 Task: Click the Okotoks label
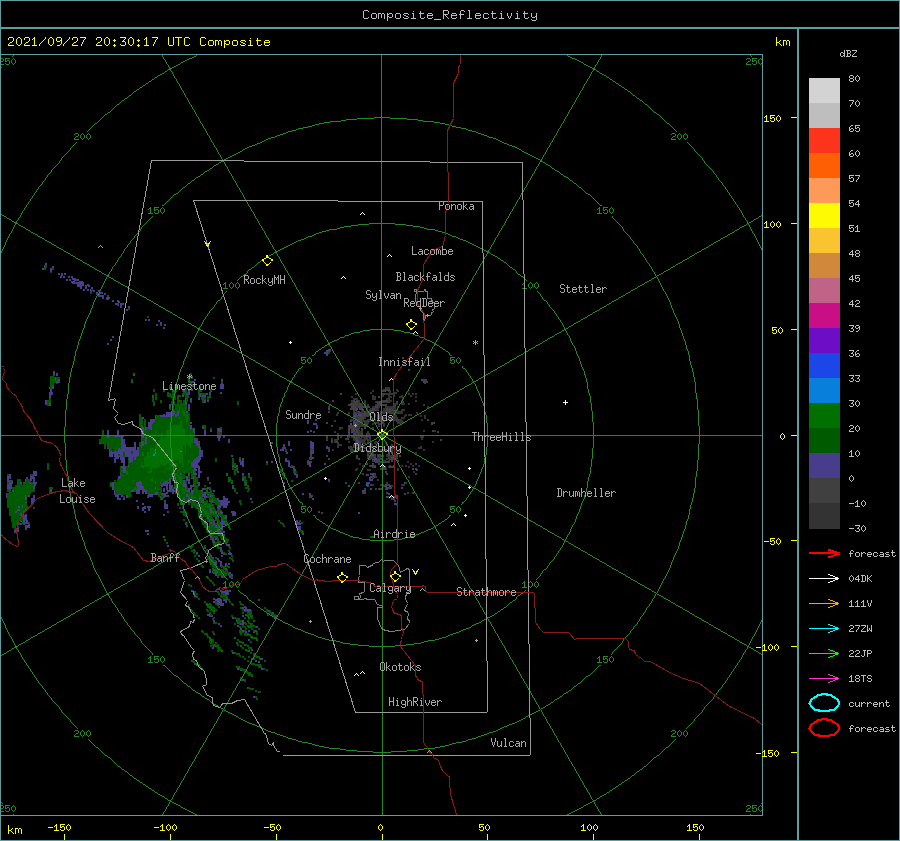pos(400,667)
